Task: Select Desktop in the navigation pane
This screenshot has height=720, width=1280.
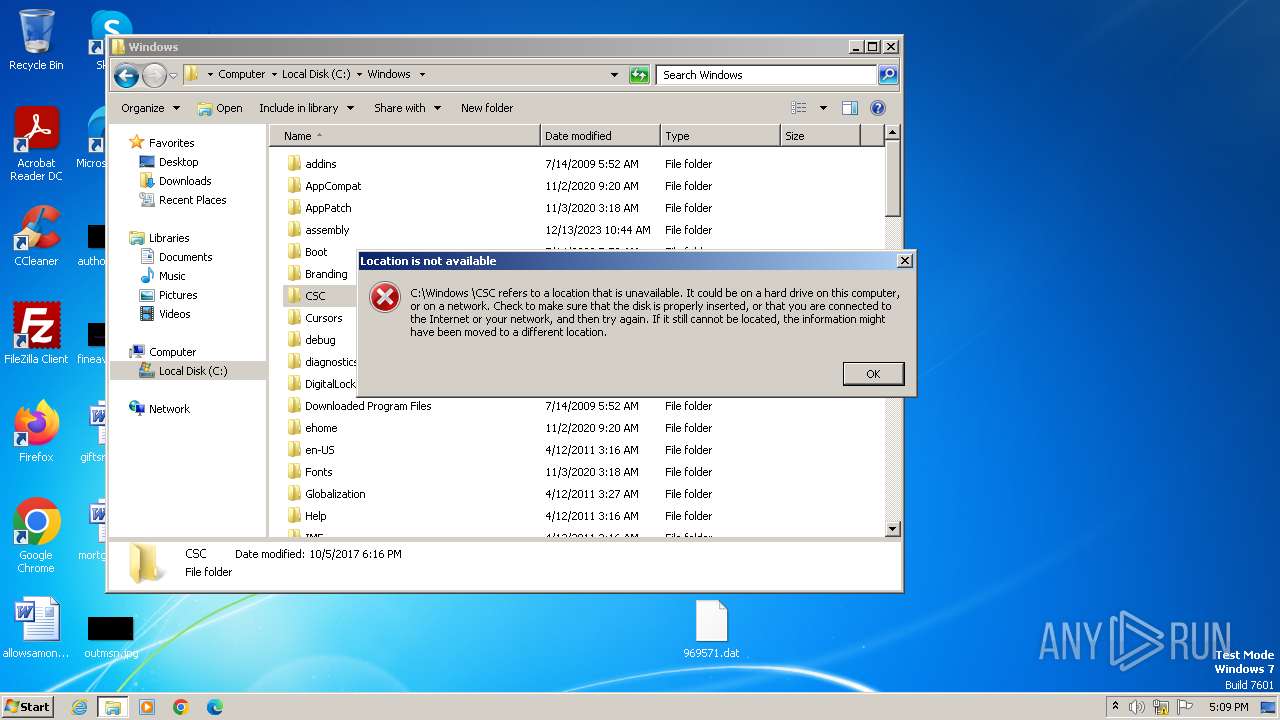Action: tap(178, 162)
